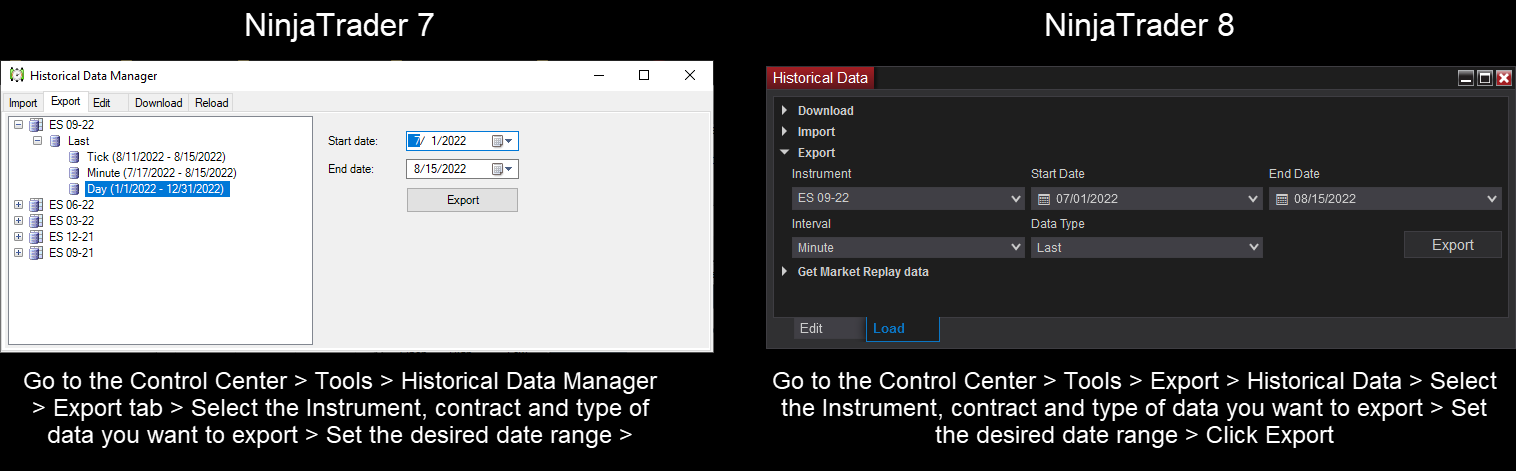Collapse the ES 09-22 tree node
Viewport: 1516px width, 471px height.
[x=19, y=125]
